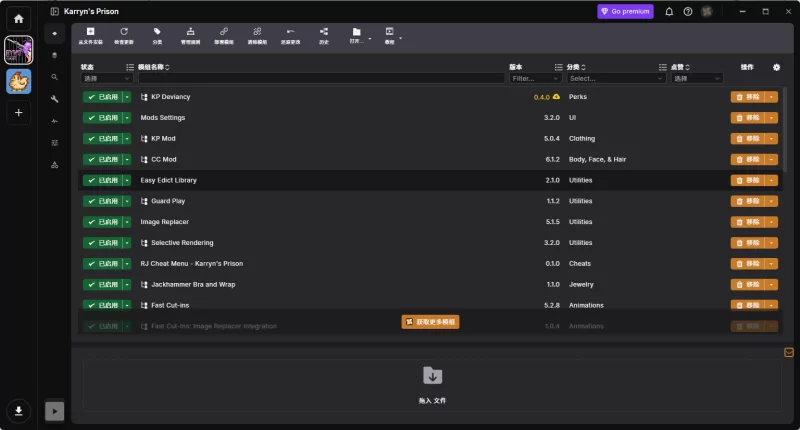Remove the Selective Rendering mod
The width and height of the screenshot is (800, 430).
coord(748,243)
